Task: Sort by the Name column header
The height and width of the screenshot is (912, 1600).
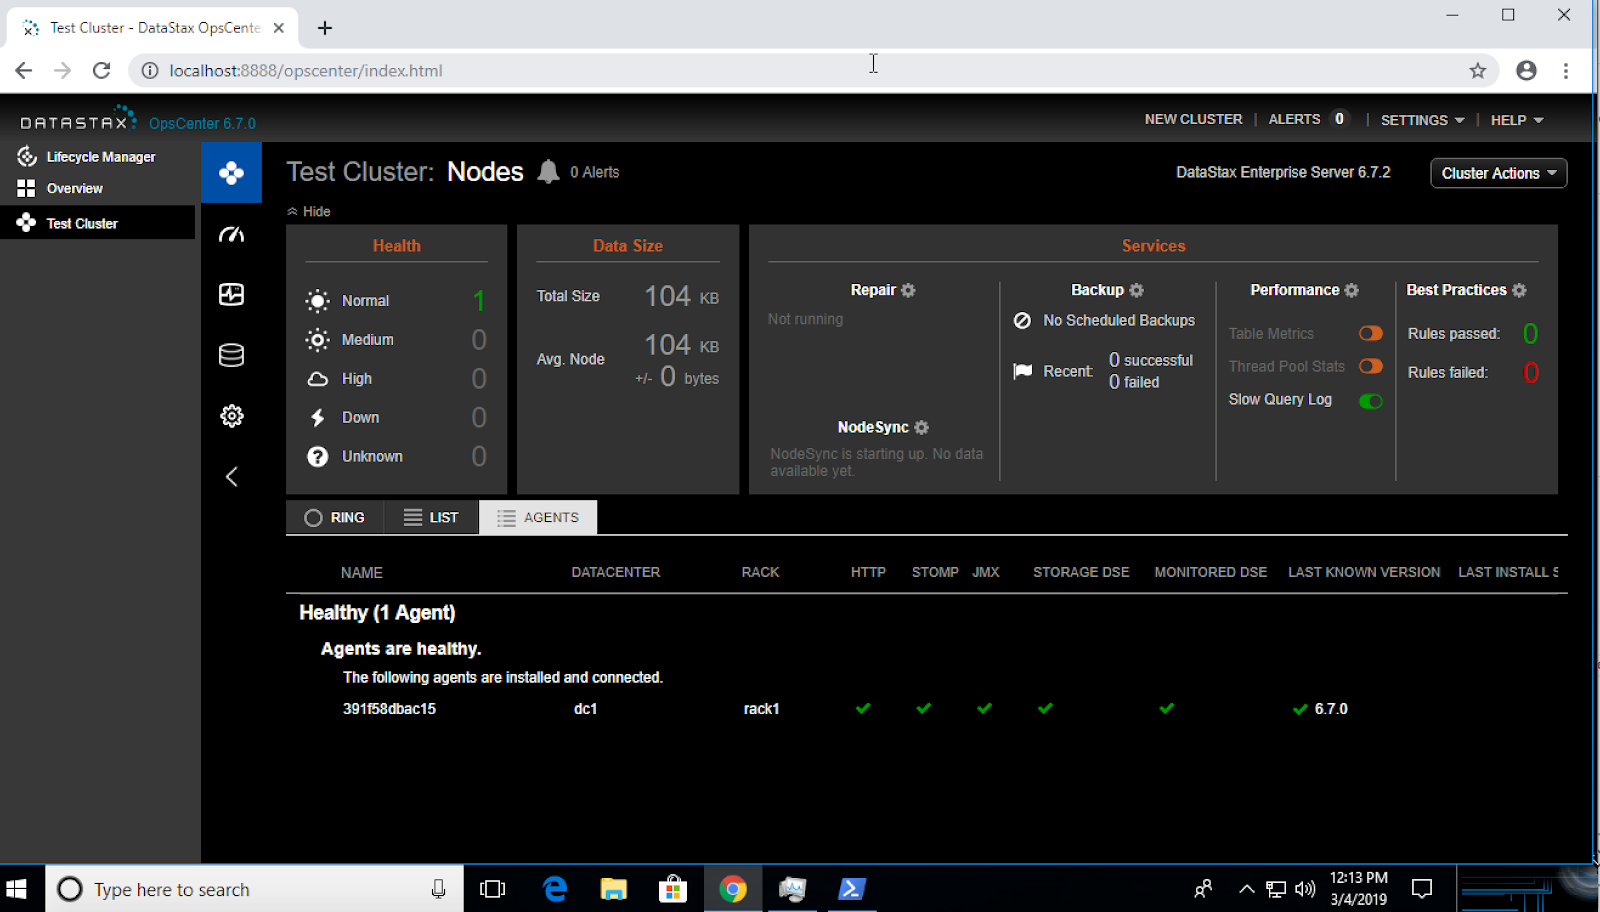Action: pyautogui.click(x=362, y=572)
